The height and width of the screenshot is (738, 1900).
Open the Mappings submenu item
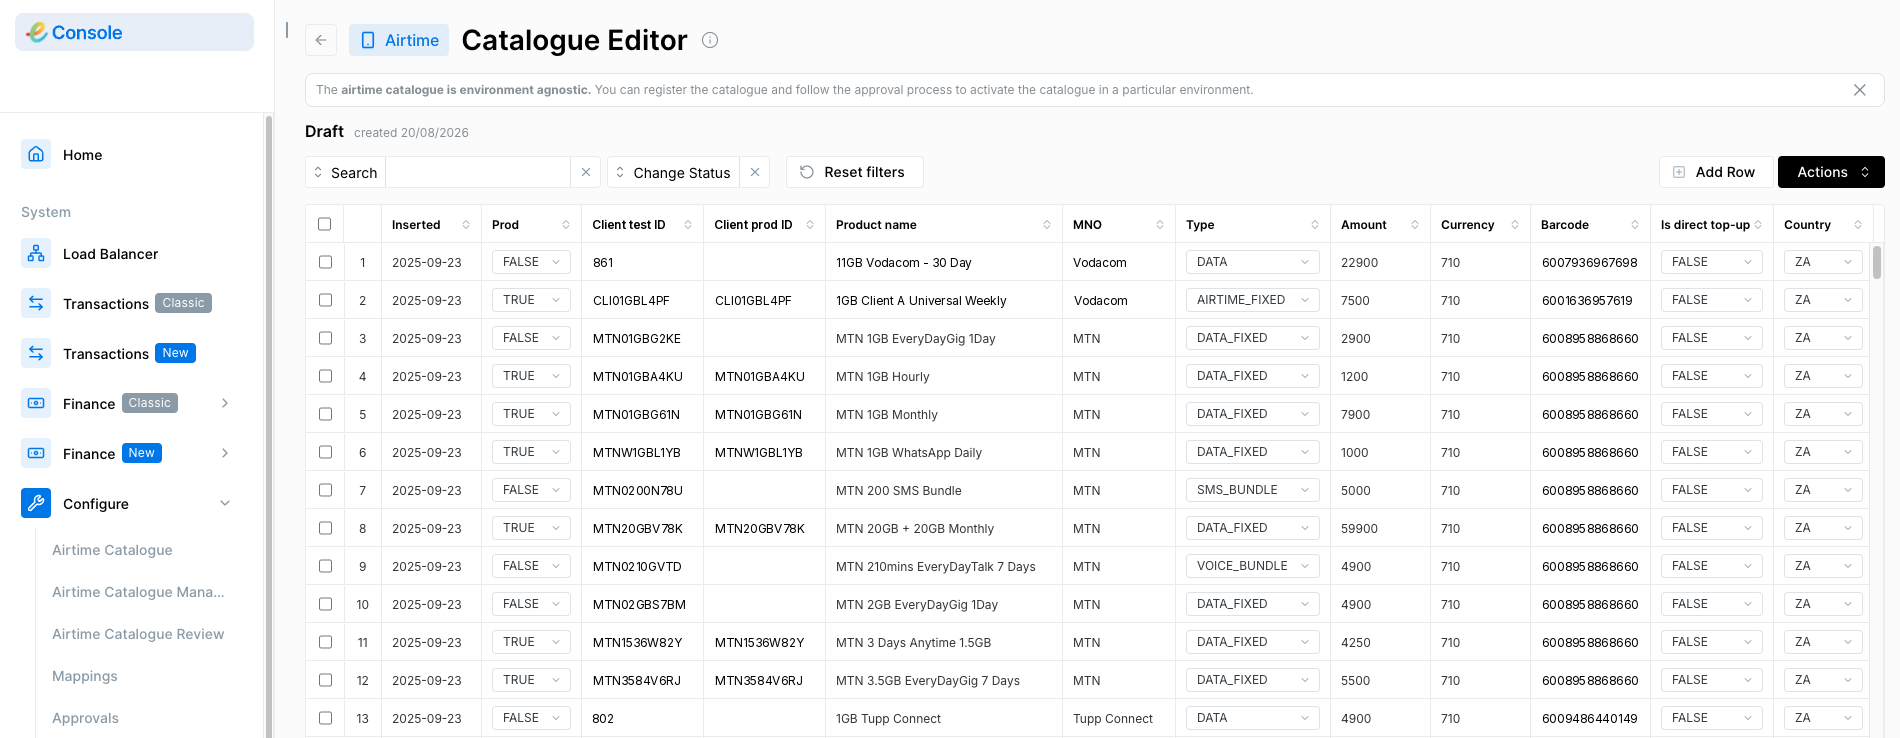[85, 676]
